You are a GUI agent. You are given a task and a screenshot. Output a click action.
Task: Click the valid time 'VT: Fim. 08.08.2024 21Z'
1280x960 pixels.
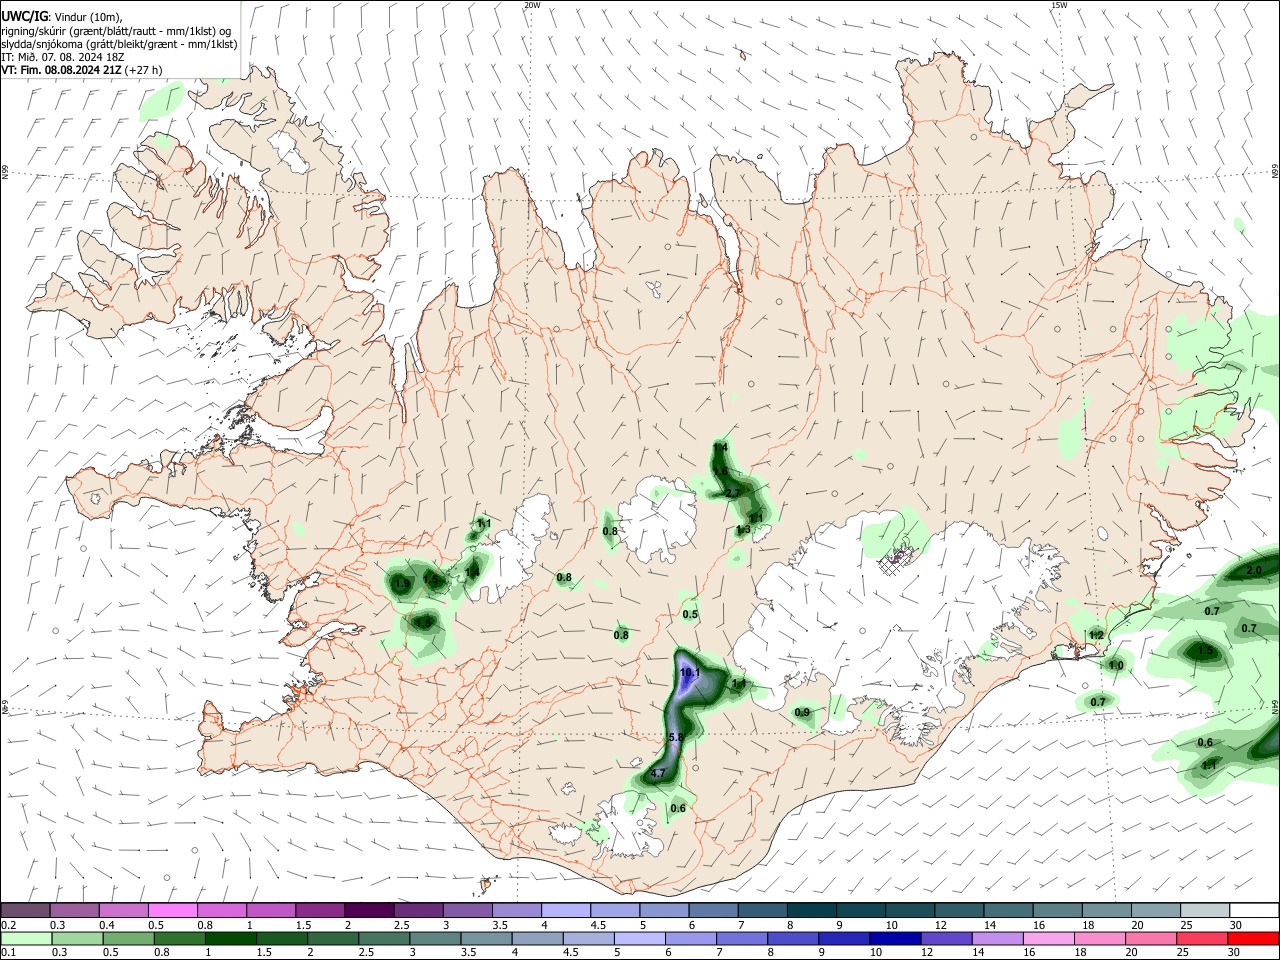coord(62,70)
